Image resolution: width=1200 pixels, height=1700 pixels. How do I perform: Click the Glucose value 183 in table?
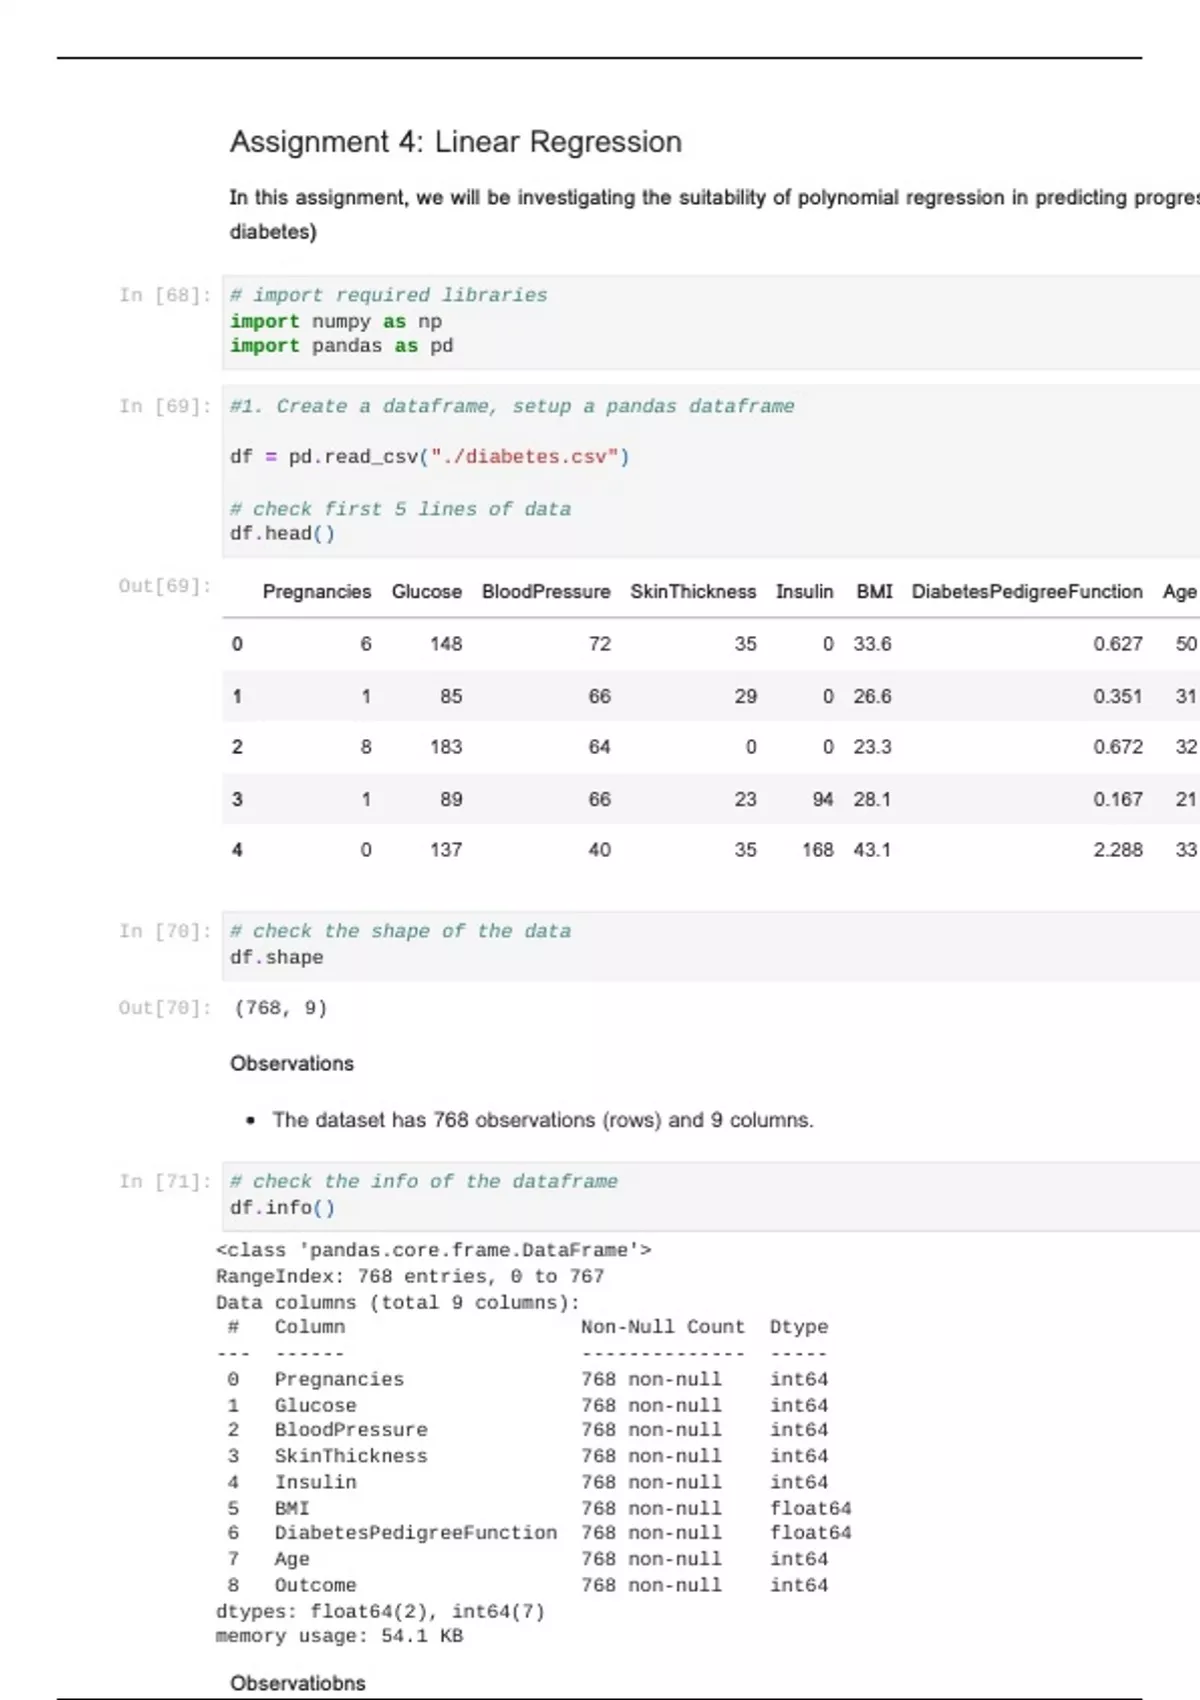coord(445,747)
